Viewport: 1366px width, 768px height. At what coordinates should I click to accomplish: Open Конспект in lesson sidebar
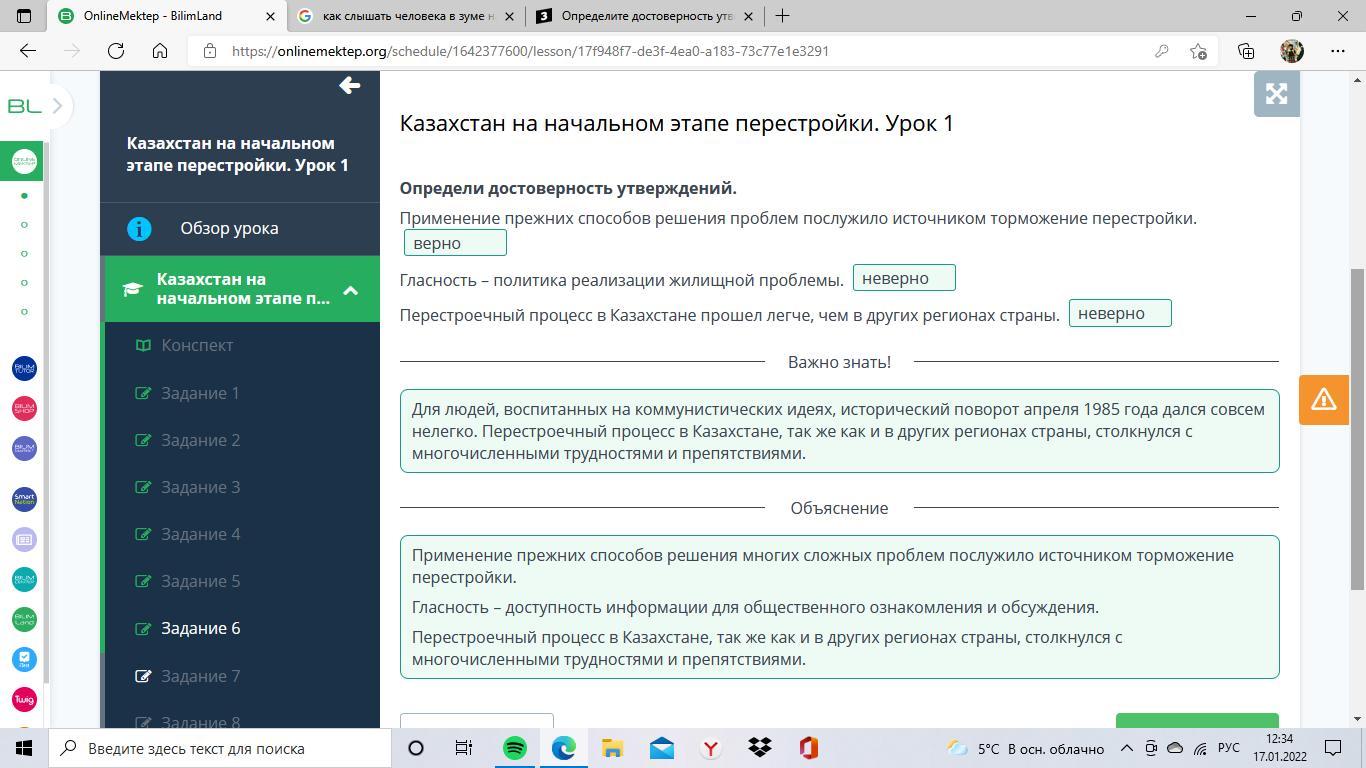[197, 345]
